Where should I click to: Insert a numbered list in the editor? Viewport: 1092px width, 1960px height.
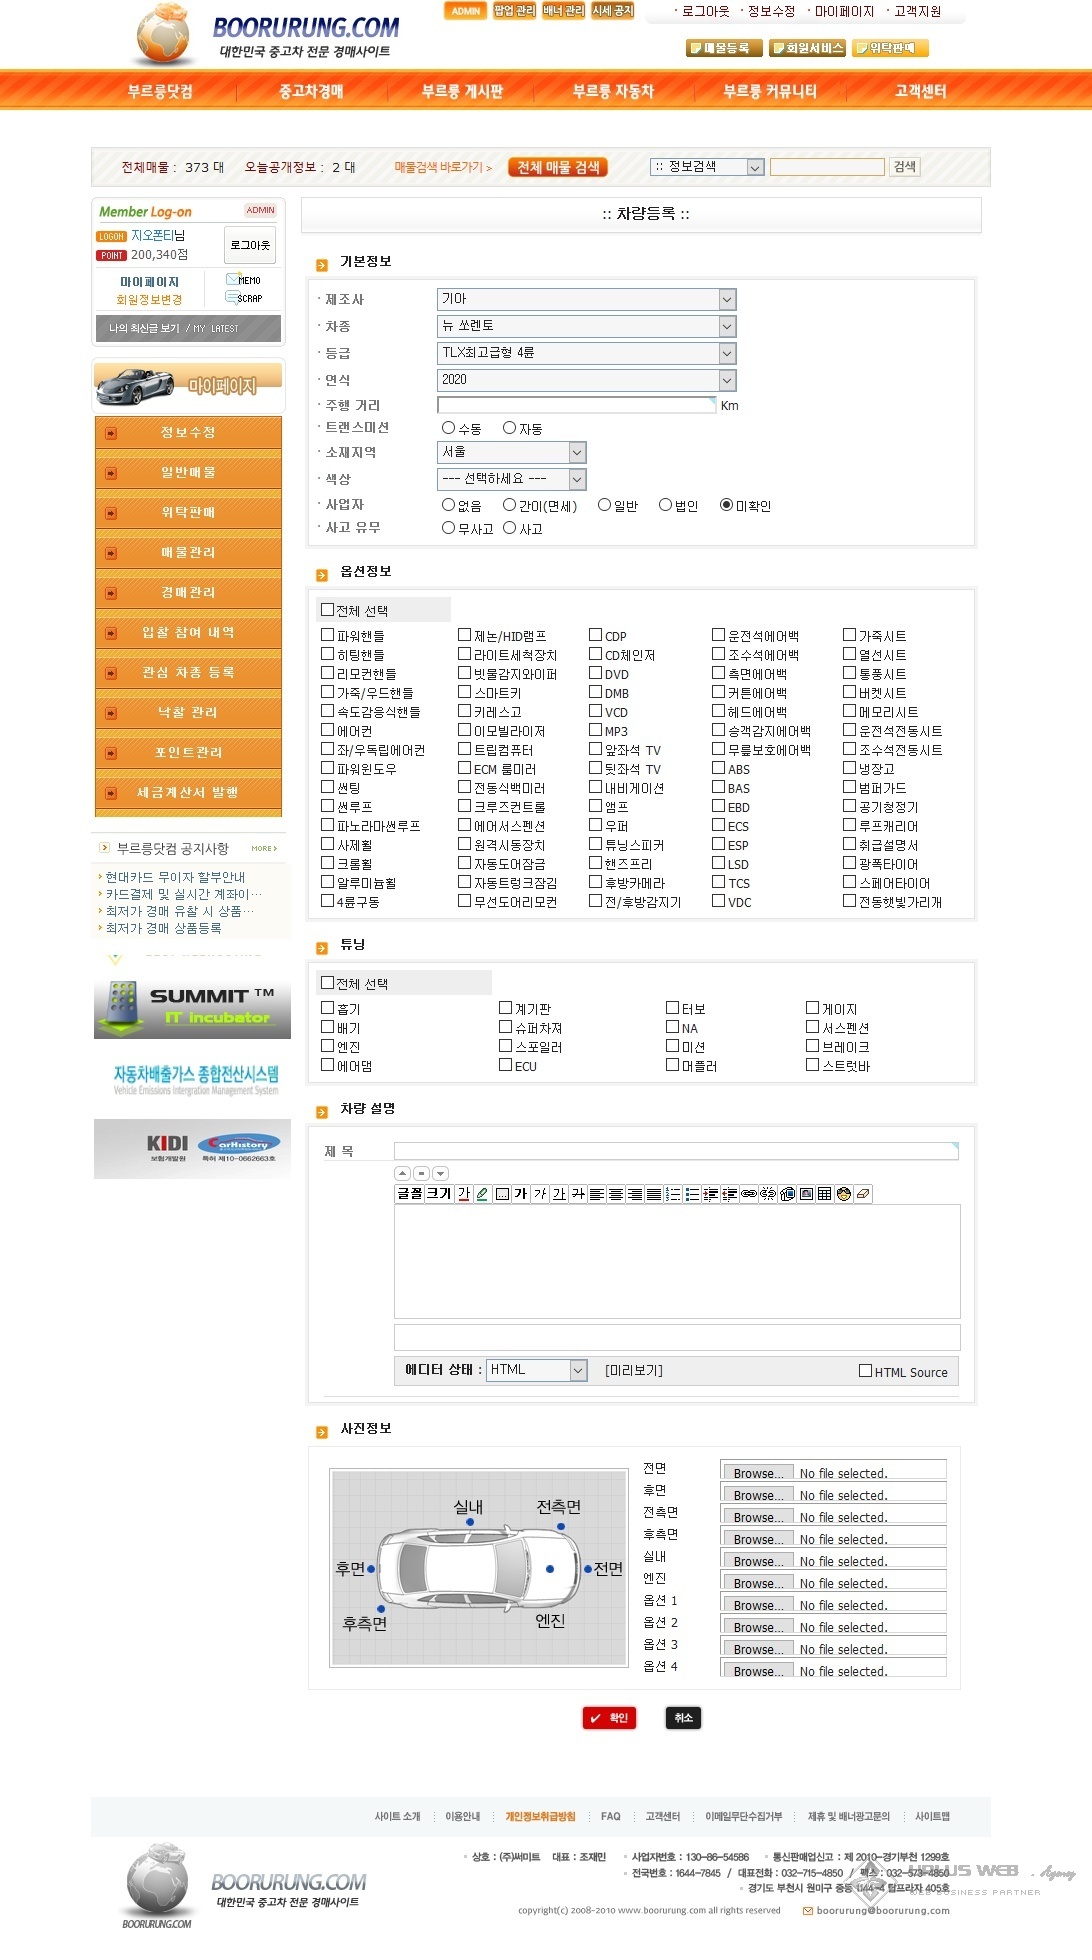click(673, 1193)
